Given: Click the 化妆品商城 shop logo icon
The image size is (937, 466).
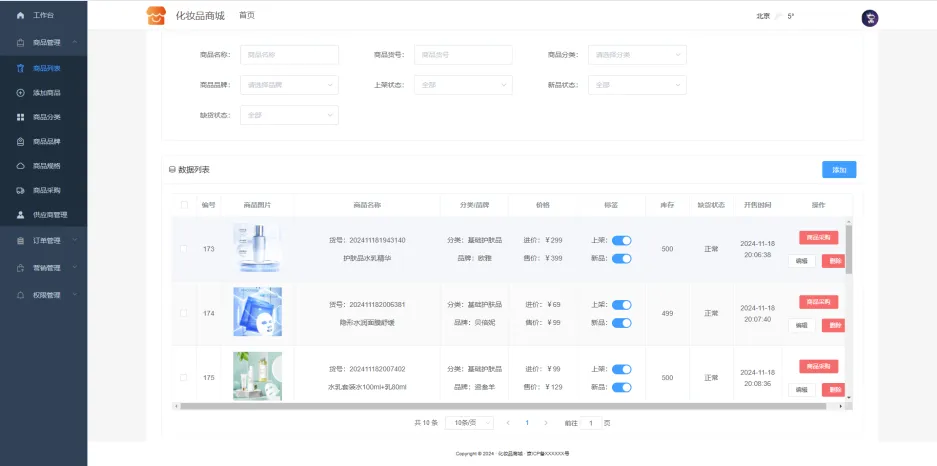Looking at the screenshot, I should [155, 16].
